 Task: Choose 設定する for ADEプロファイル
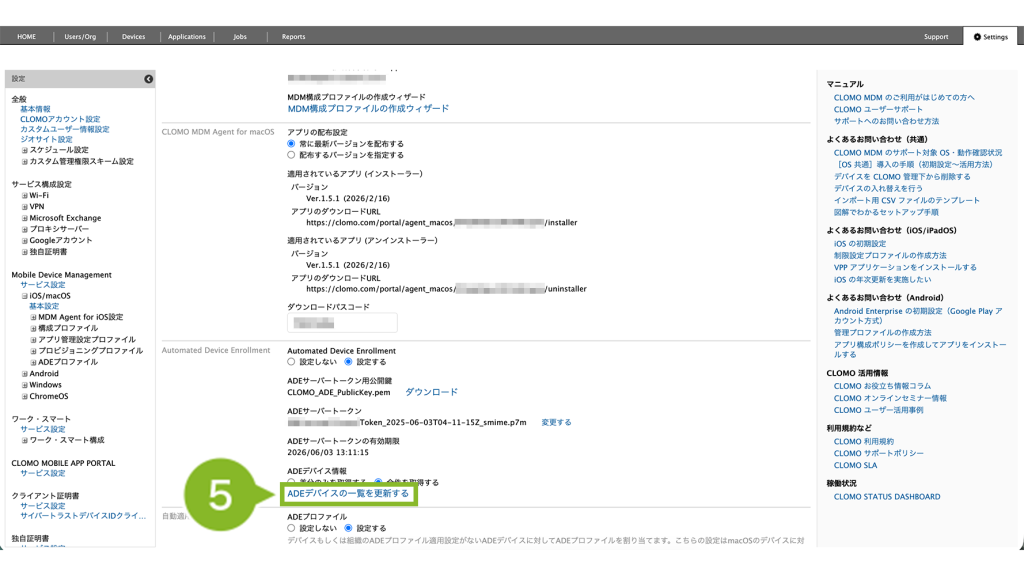click(x=349, y=528)
